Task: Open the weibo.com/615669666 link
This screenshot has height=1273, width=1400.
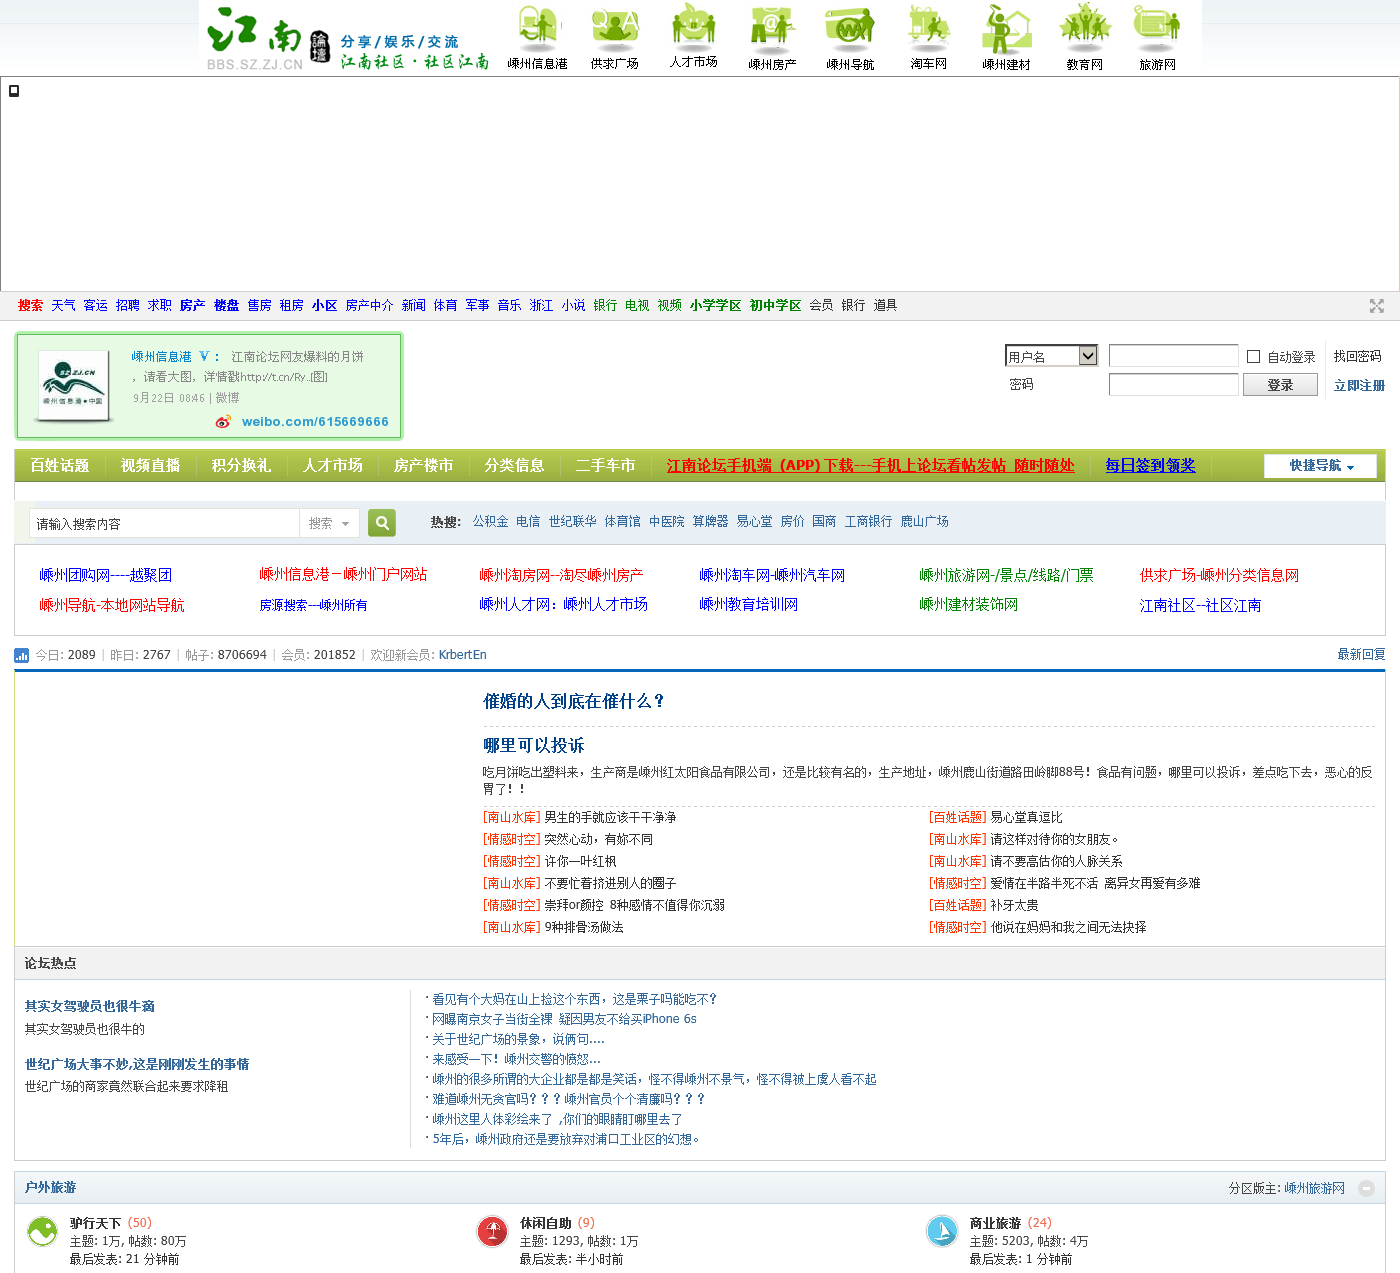Action: [x=315, y=422]
